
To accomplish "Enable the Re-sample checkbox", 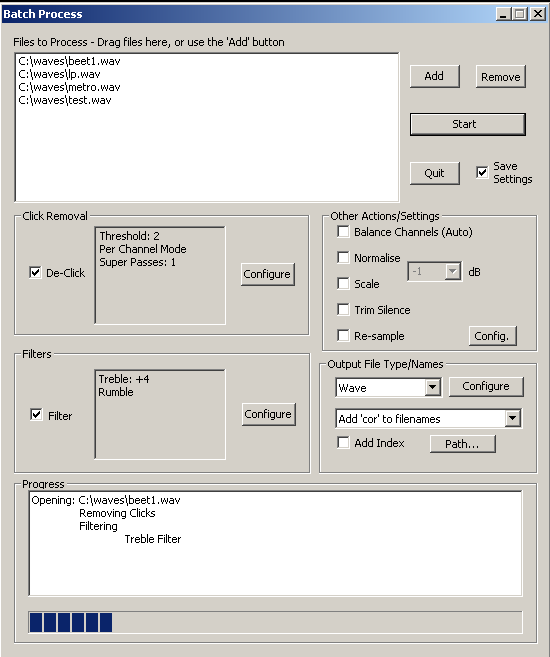I will click(x=343, y=335).
